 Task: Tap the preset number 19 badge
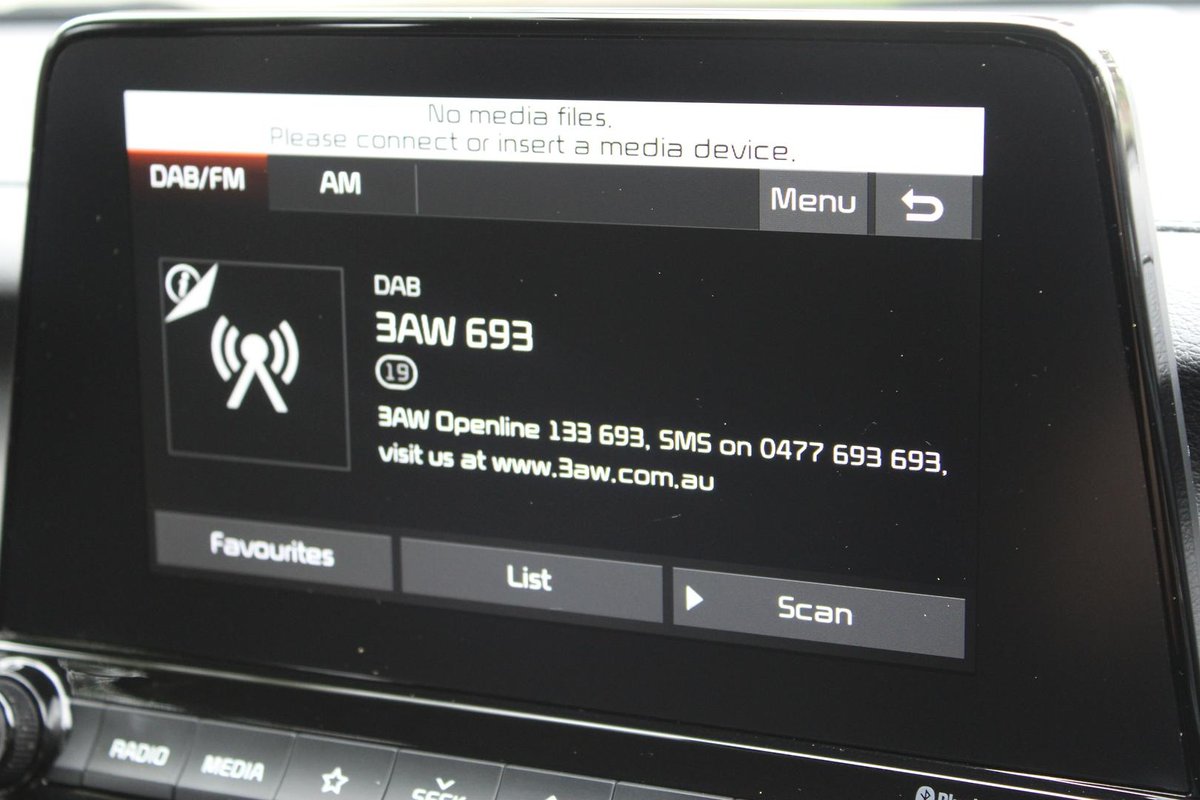click(397, 373)
